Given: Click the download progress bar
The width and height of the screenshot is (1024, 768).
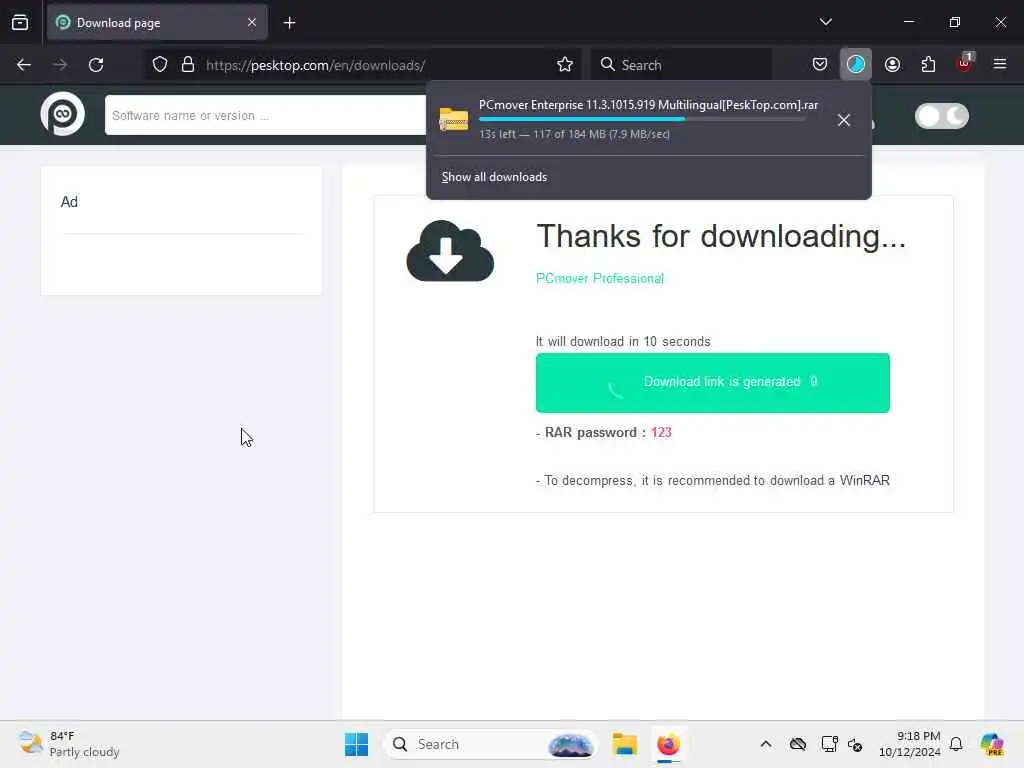Looking at the screenshot, I should [642, 120].
